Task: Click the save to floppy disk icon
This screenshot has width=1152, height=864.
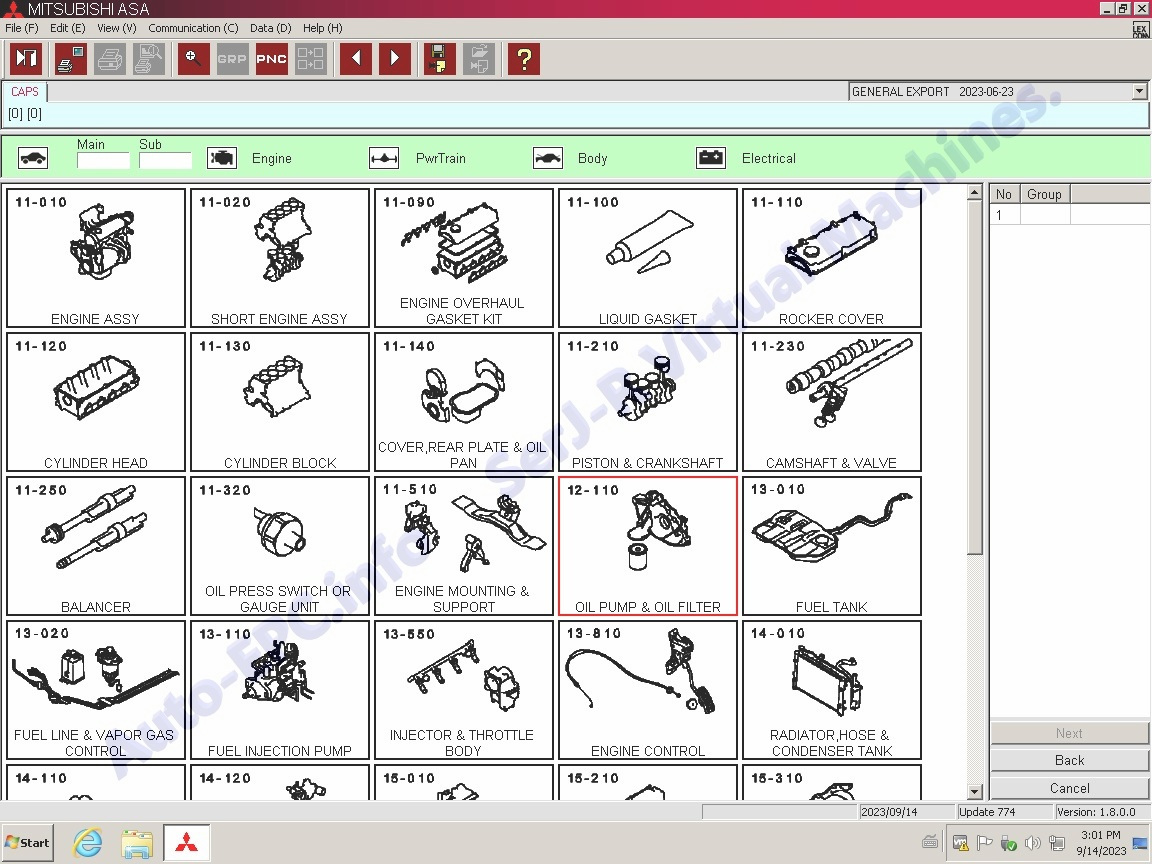Action: coord(439,59)
